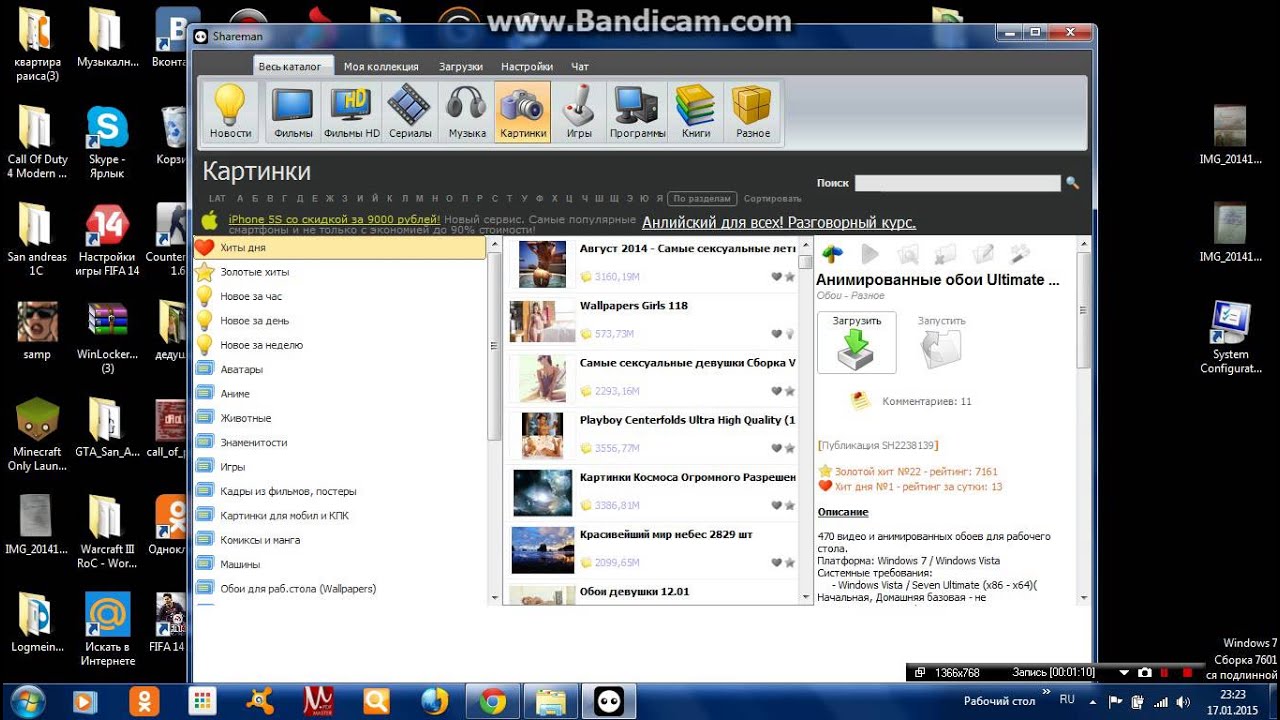1280x720 pixels.
Task: Open System Configuration desktop shortcut
Action: (x=1230, y=337)
